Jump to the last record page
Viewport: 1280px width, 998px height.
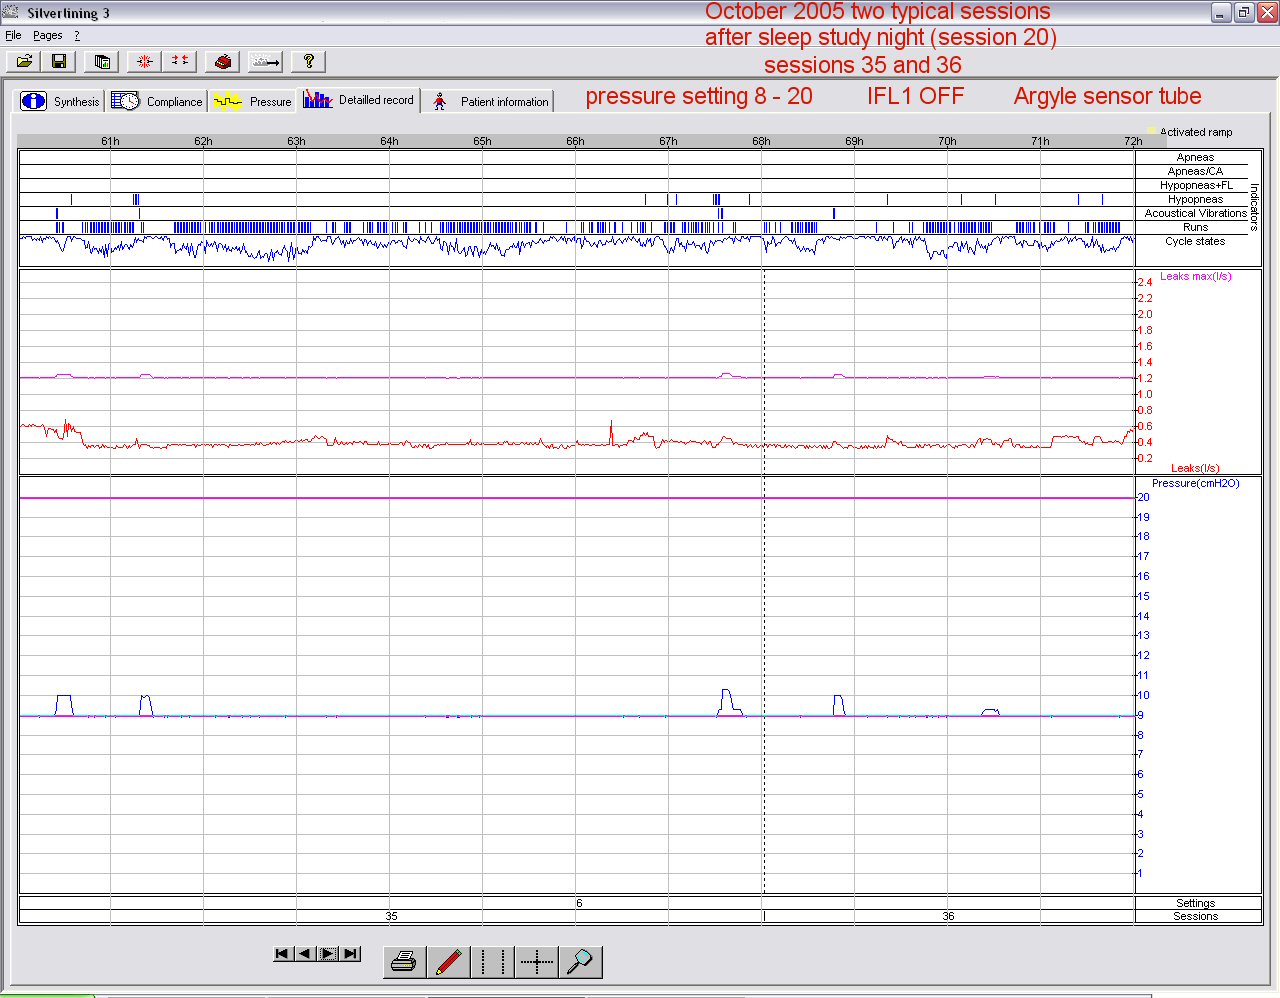[x=350, y=954]
